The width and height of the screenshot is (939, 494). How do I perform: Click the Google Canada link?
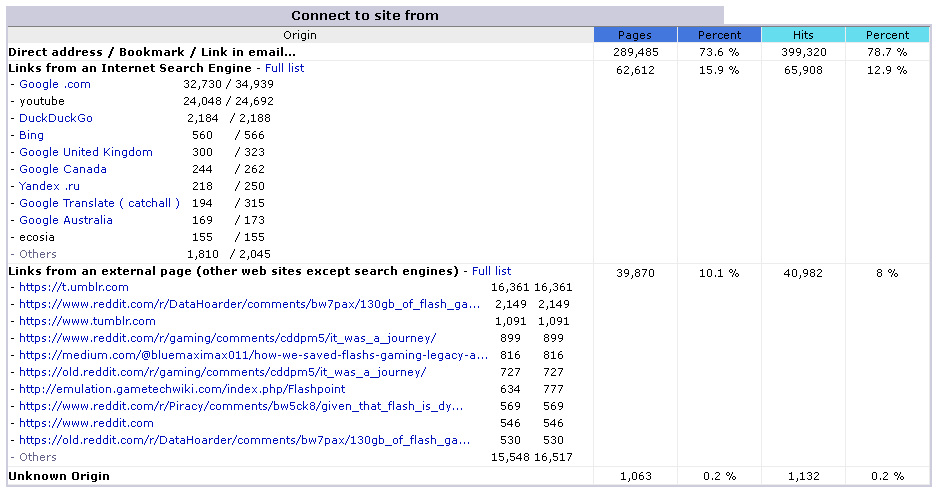click(x=62, y=169)
